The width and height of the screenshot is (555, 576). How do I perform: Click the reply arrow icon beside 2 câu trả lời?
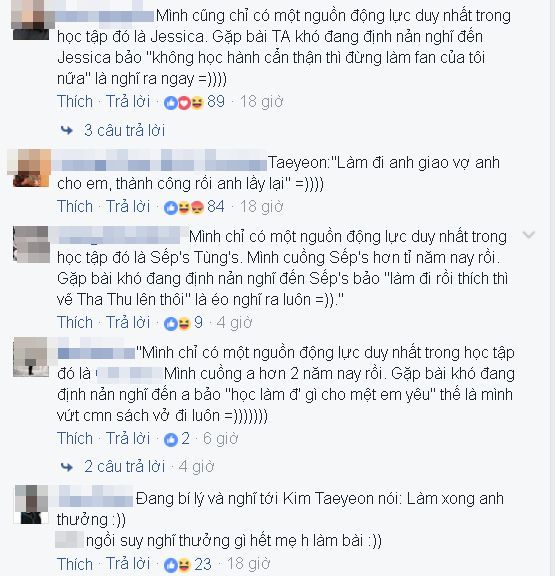click(67, 467)
